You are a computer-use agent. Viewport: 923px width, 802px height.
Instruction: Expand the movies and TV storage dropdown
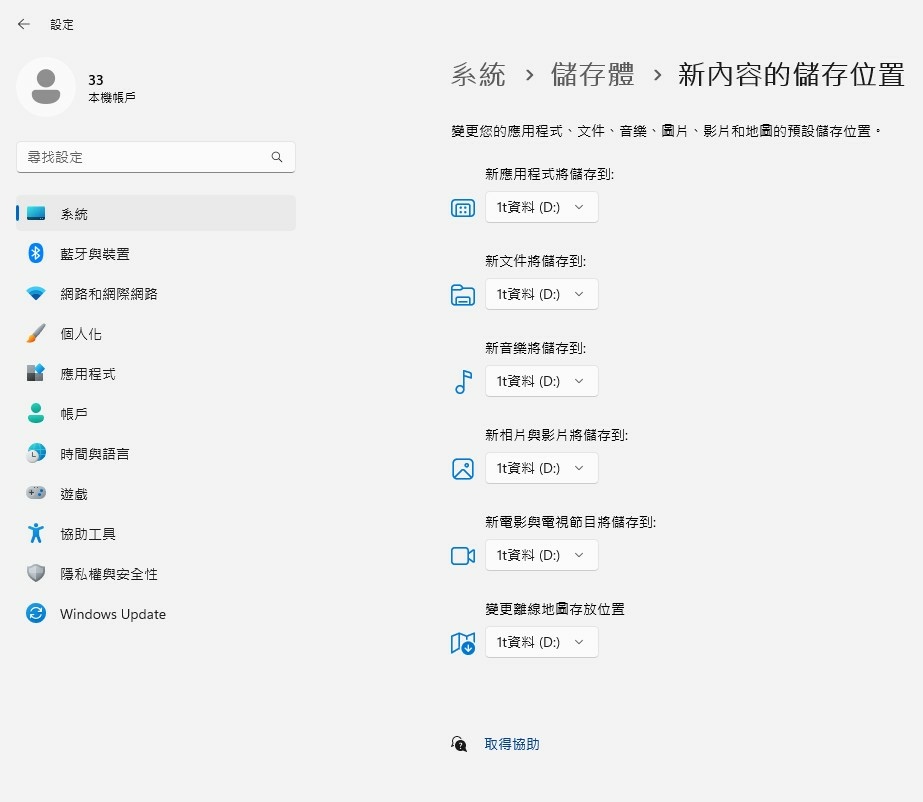[x=541, y=554]
